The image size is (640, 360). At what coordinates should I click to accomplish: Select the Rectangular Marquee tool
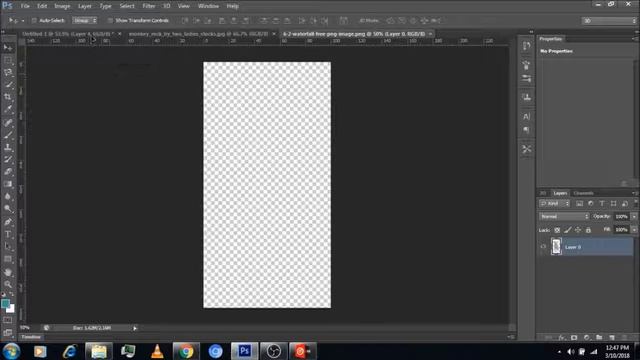(8, 60)
